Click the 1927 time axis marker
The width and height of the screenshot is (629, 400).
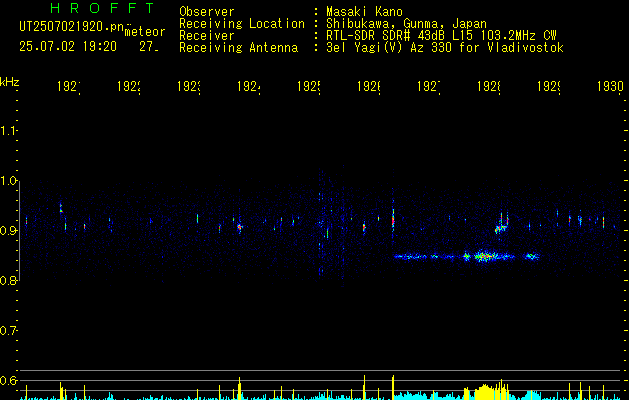tap(429, 86)
